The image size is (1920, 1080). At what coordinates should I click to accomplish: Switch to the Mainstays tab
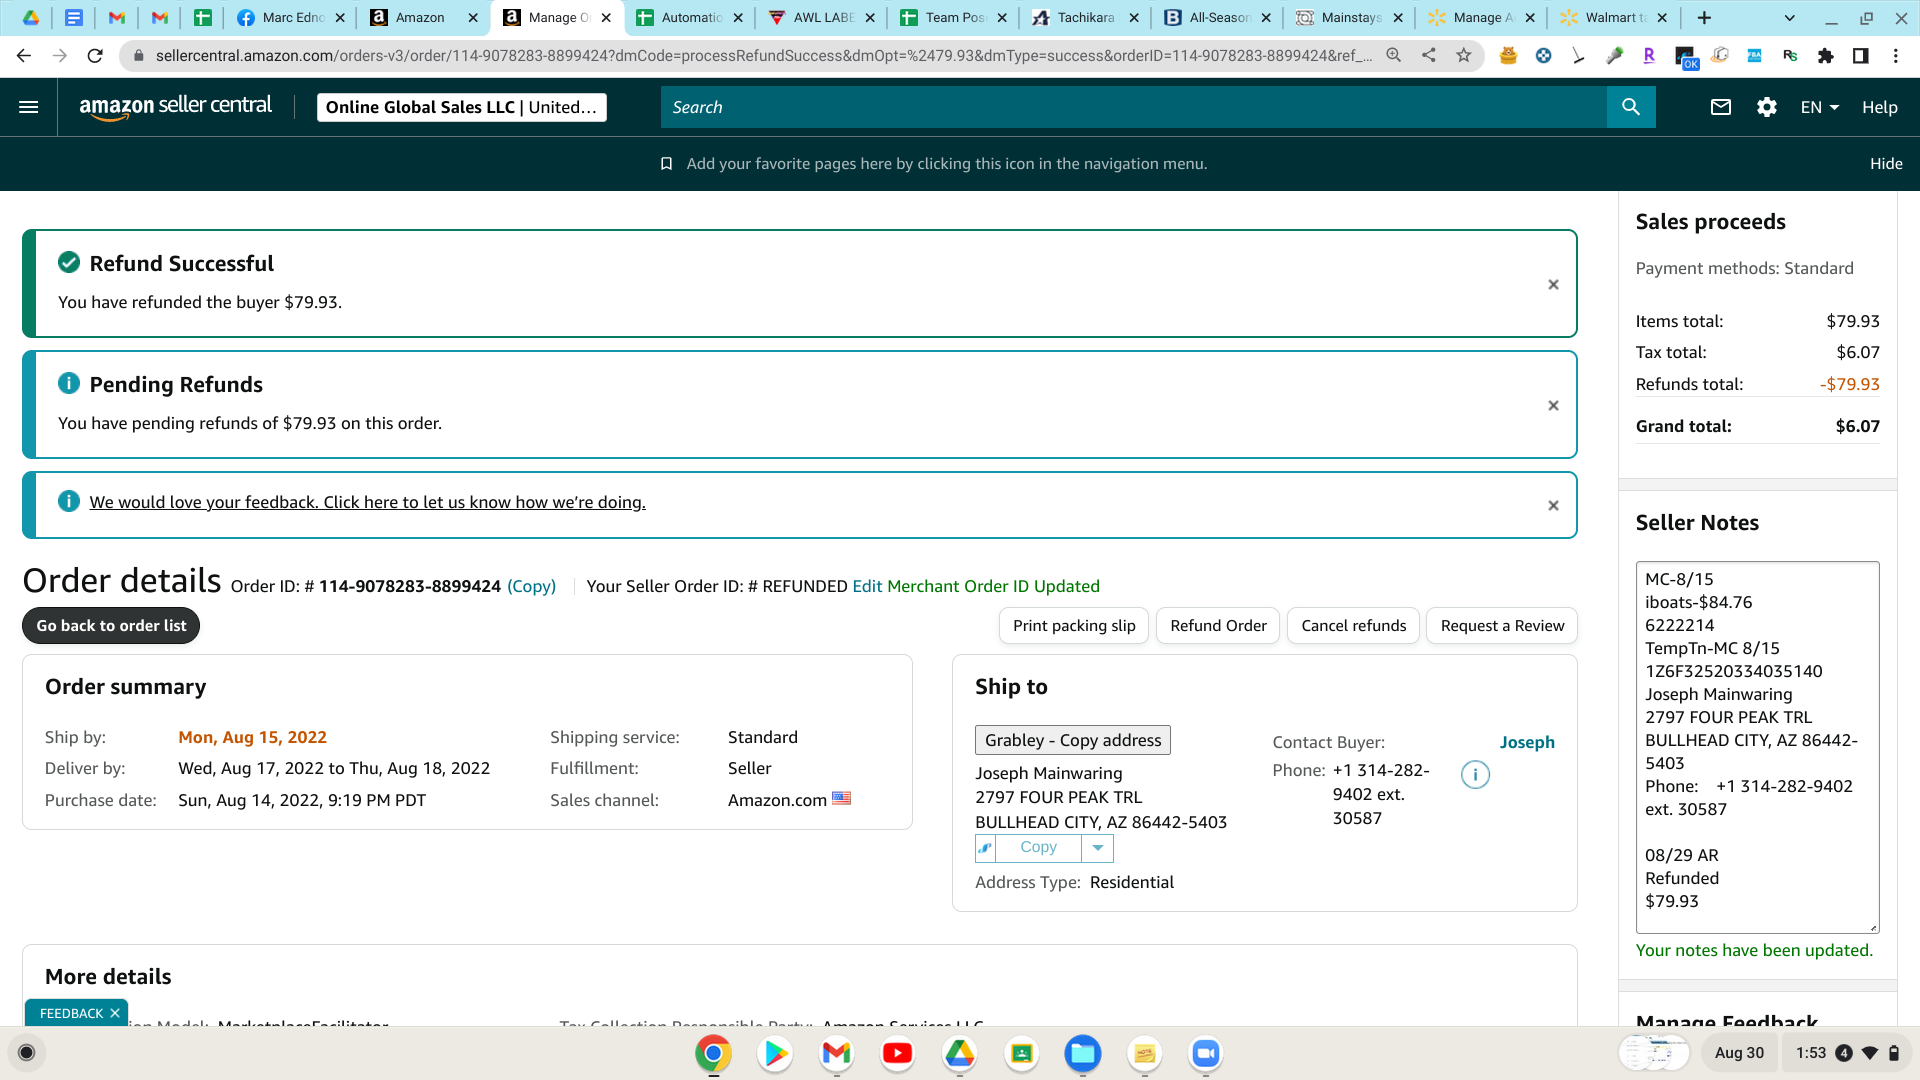1348,18
